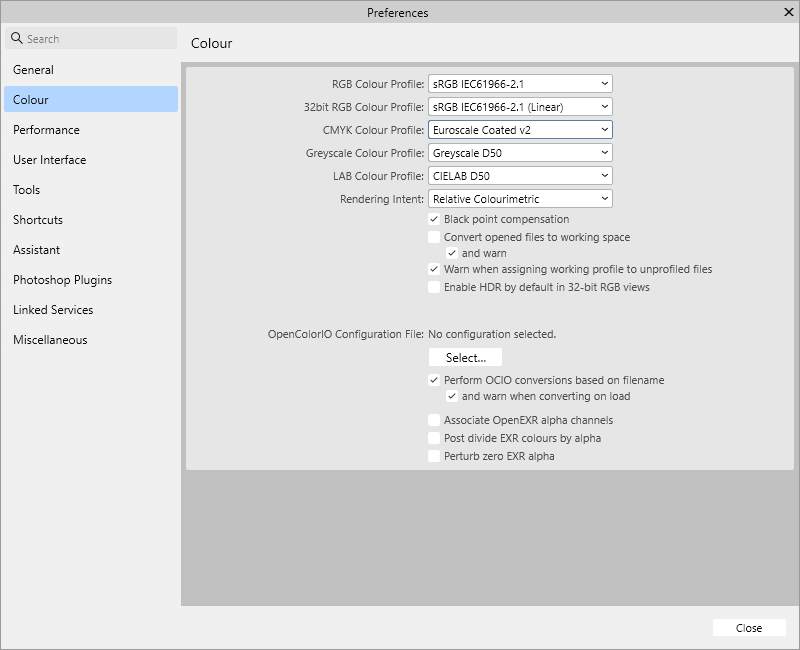Toggle Black point compensation
This screenshot has width=800, height=650.
pos(434,218)
